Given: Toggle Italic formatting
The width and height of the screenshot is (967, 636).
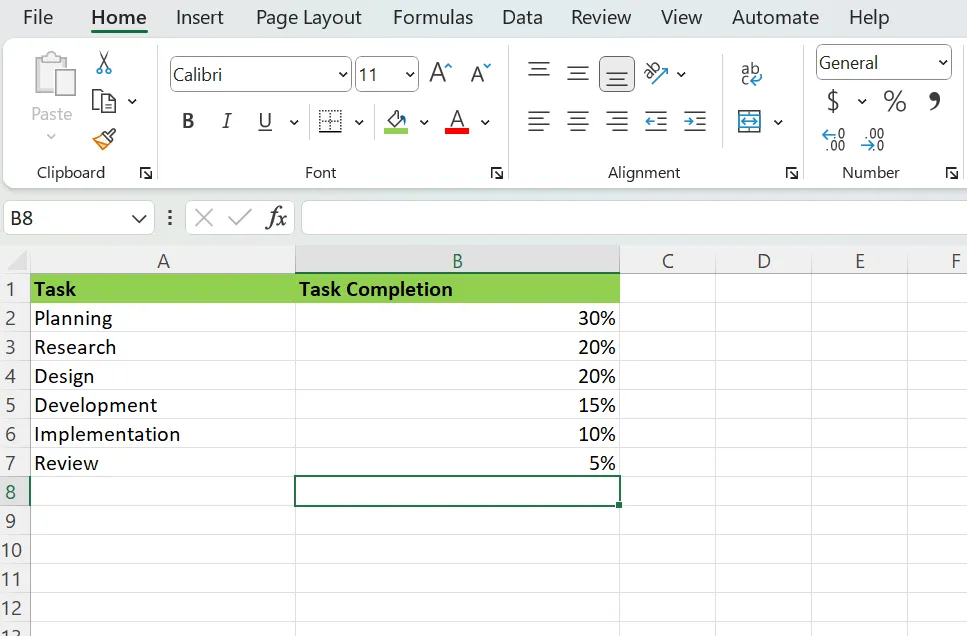Looking at the screenshot, I should click(x=226, y=121).
